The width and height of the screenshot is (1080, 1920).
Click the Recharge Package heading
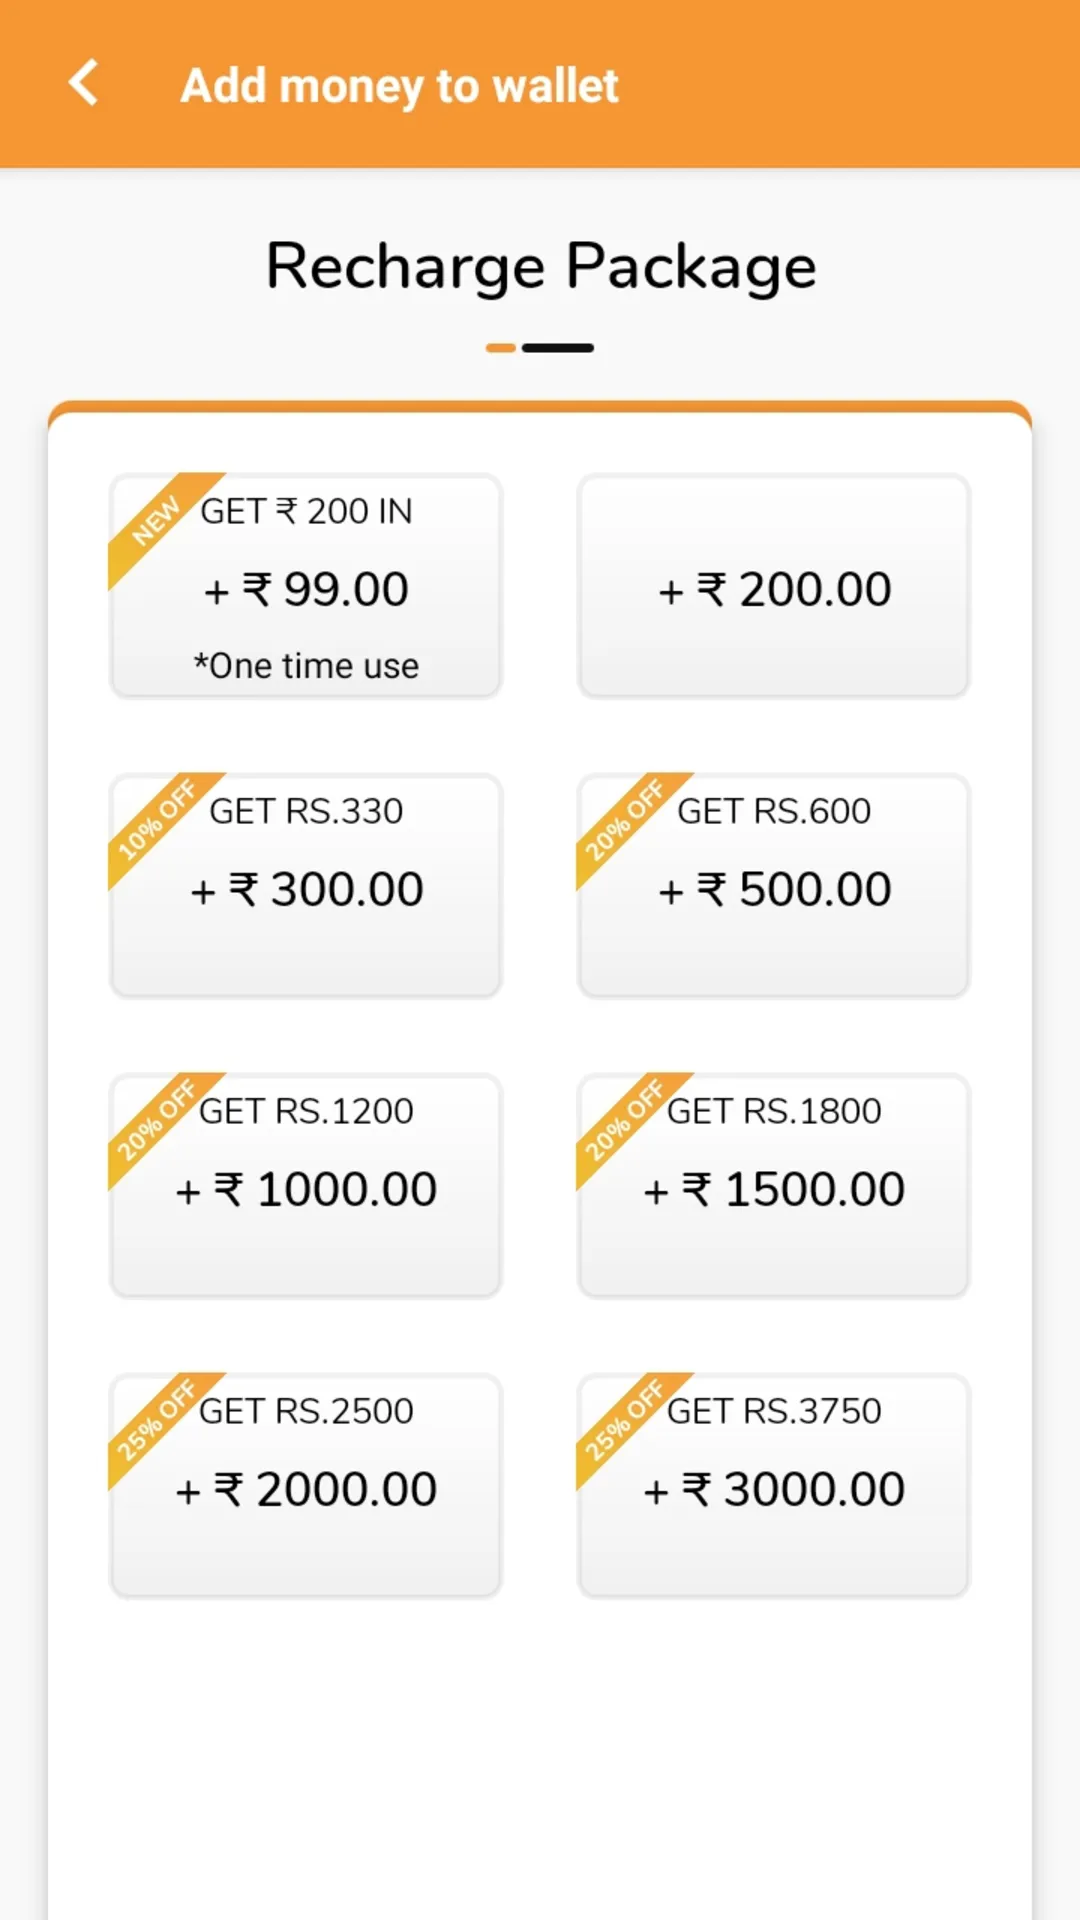click(x=541, y=267)
